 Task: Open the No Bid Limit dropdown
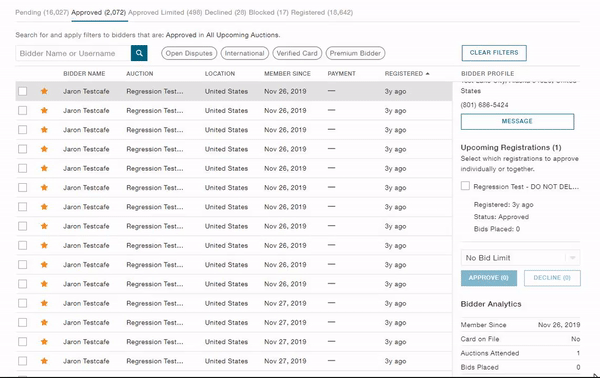click(x=520, y=258)
